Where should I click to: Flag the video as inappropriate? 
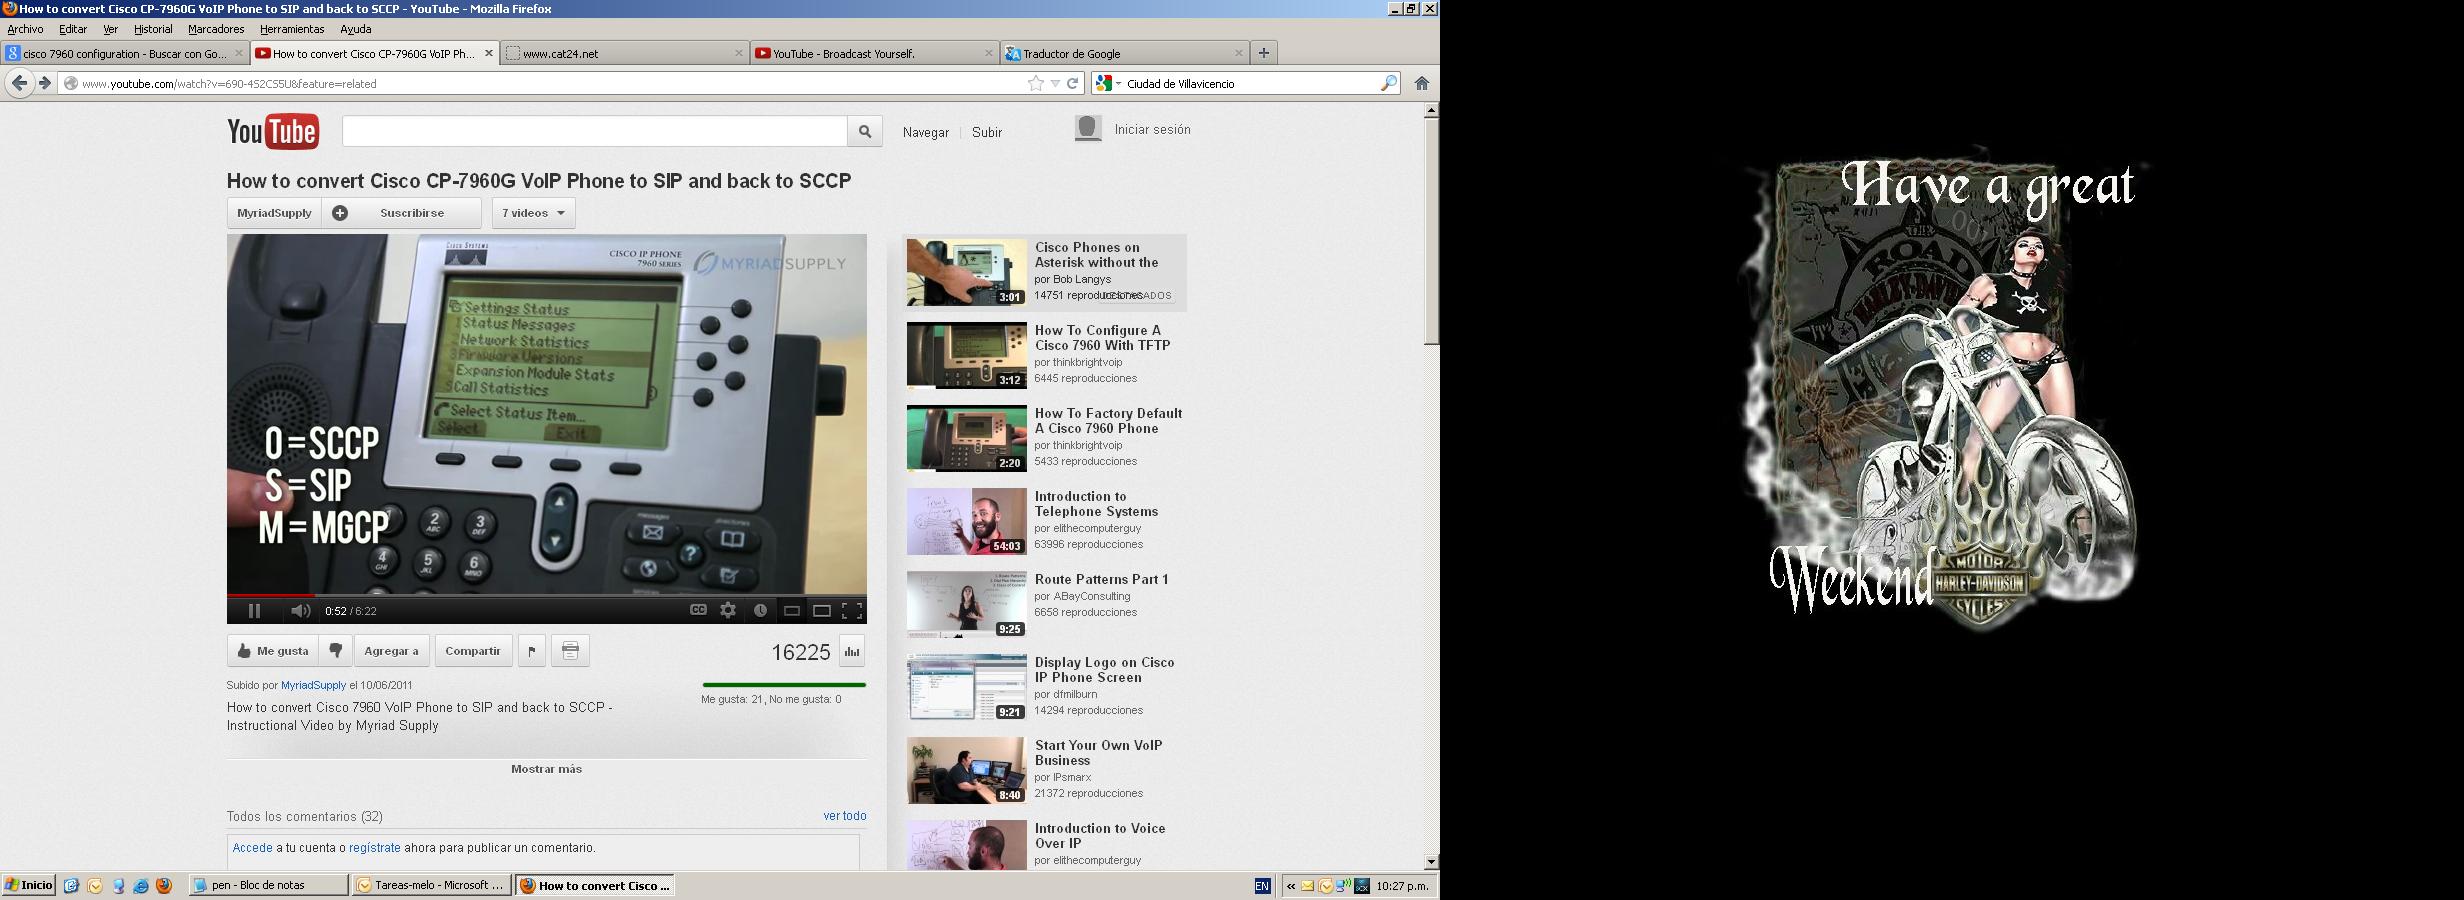pyautogui.click(x=531, y=651)
